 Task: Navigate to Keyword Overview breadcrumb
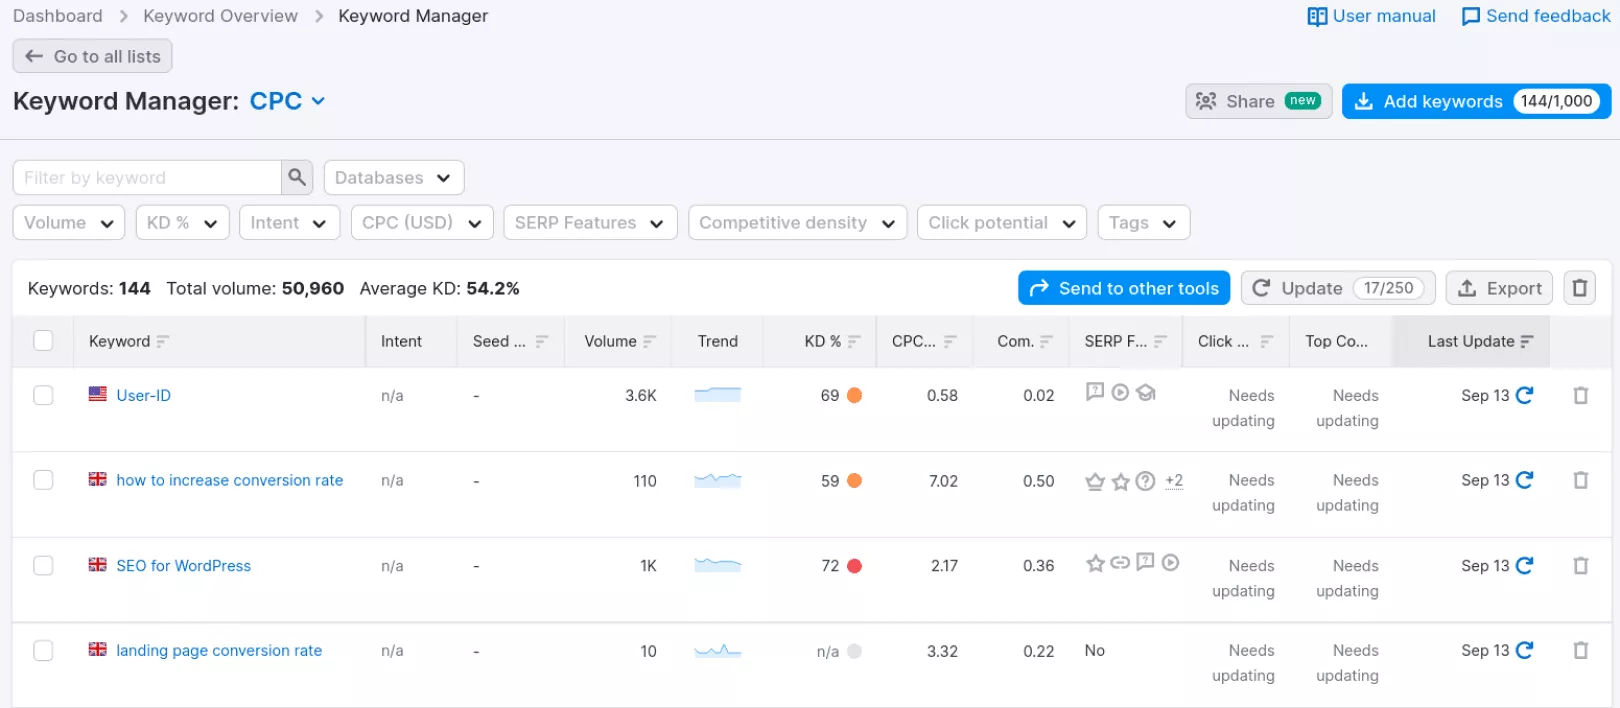pos(220,16)
